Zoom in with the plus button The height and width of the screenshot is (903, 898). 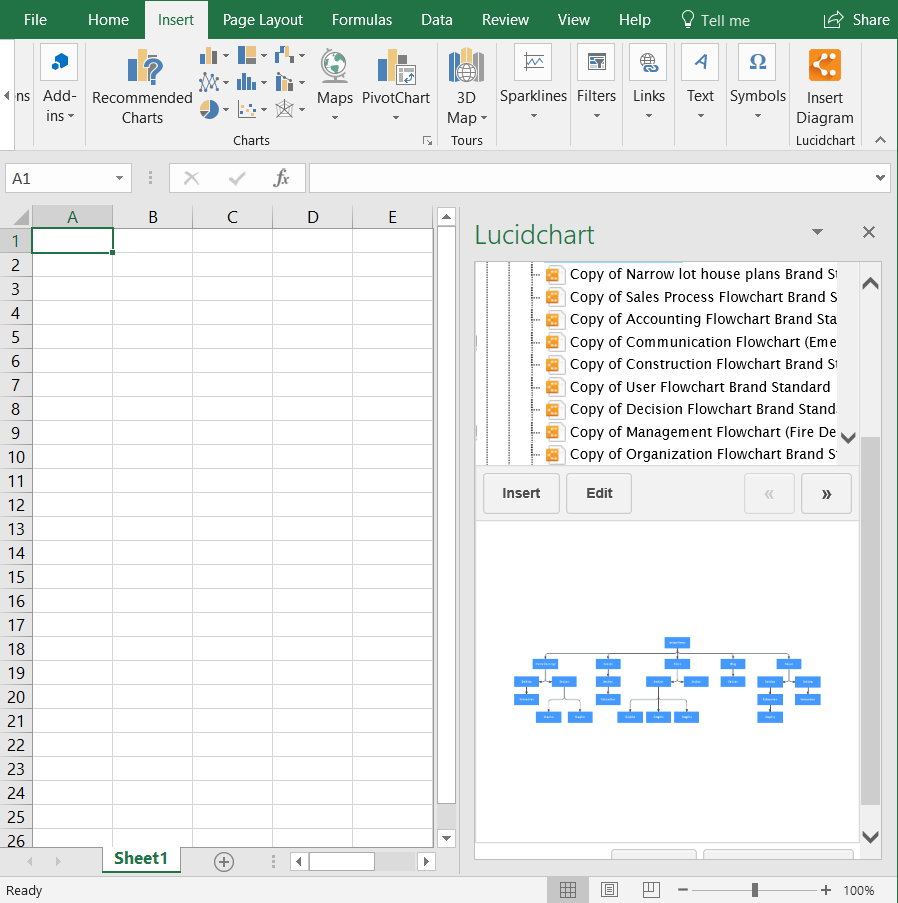point(825,890)
